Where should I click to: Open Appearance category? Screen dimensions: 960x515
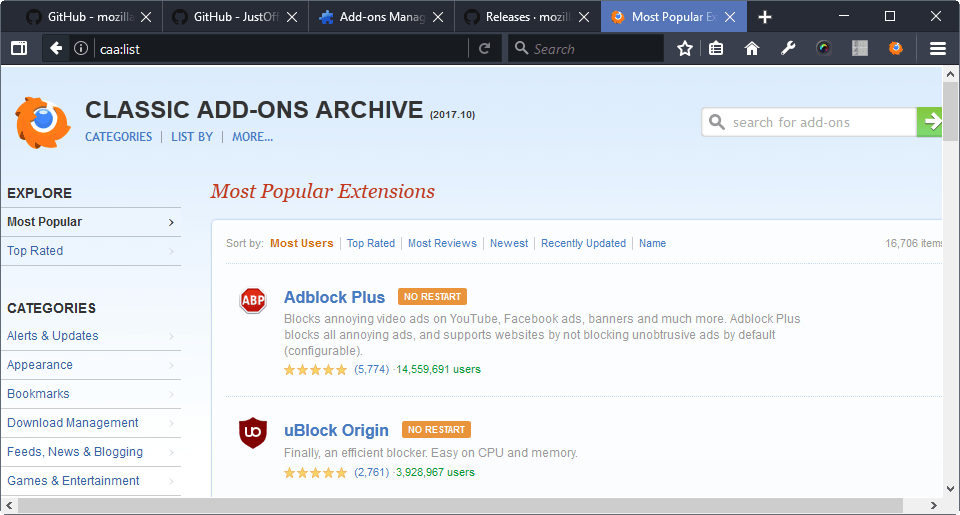pyautogui.click(x=91, y=365)
